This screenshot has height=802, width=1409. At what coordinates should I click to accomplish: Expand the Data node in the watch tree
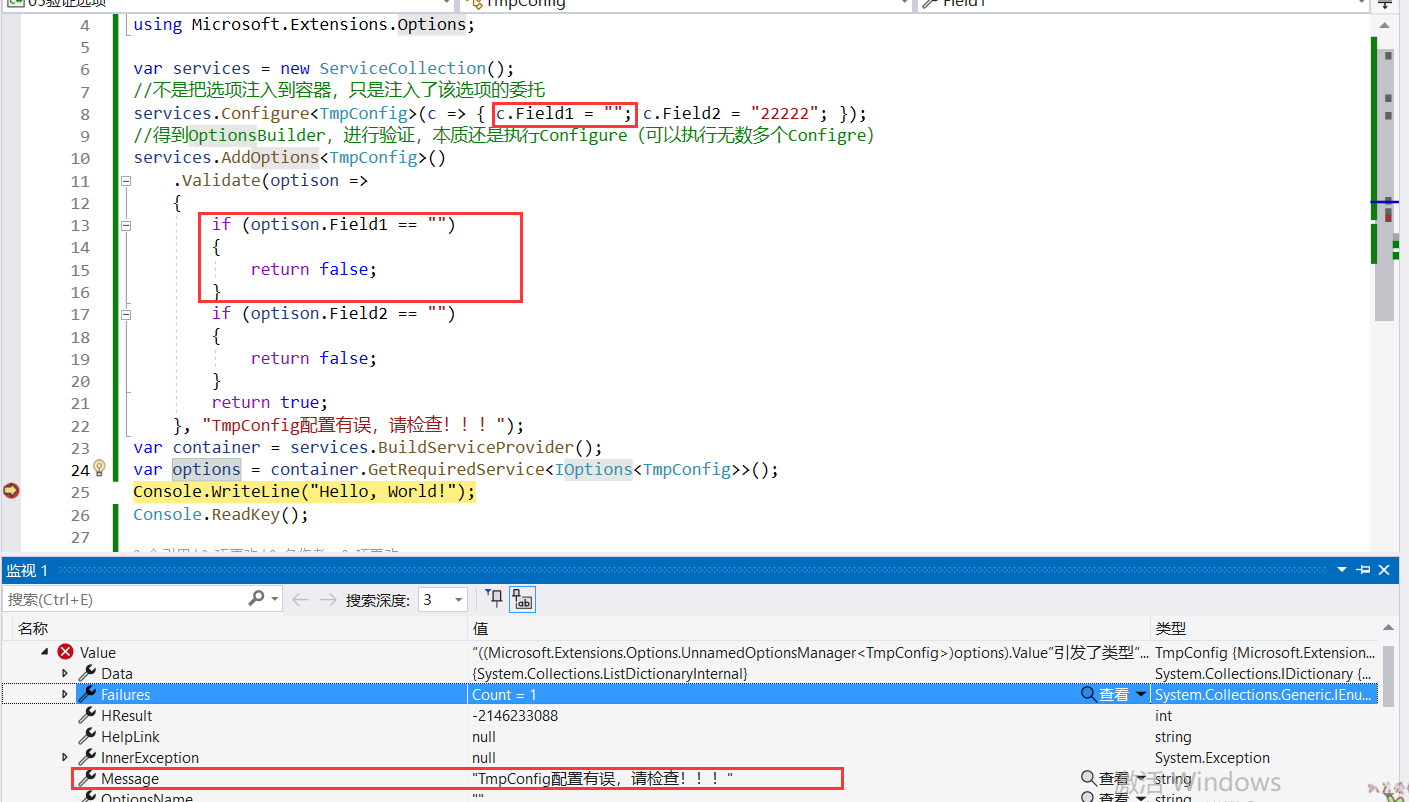pyautogui.click(x=66, y=673)
